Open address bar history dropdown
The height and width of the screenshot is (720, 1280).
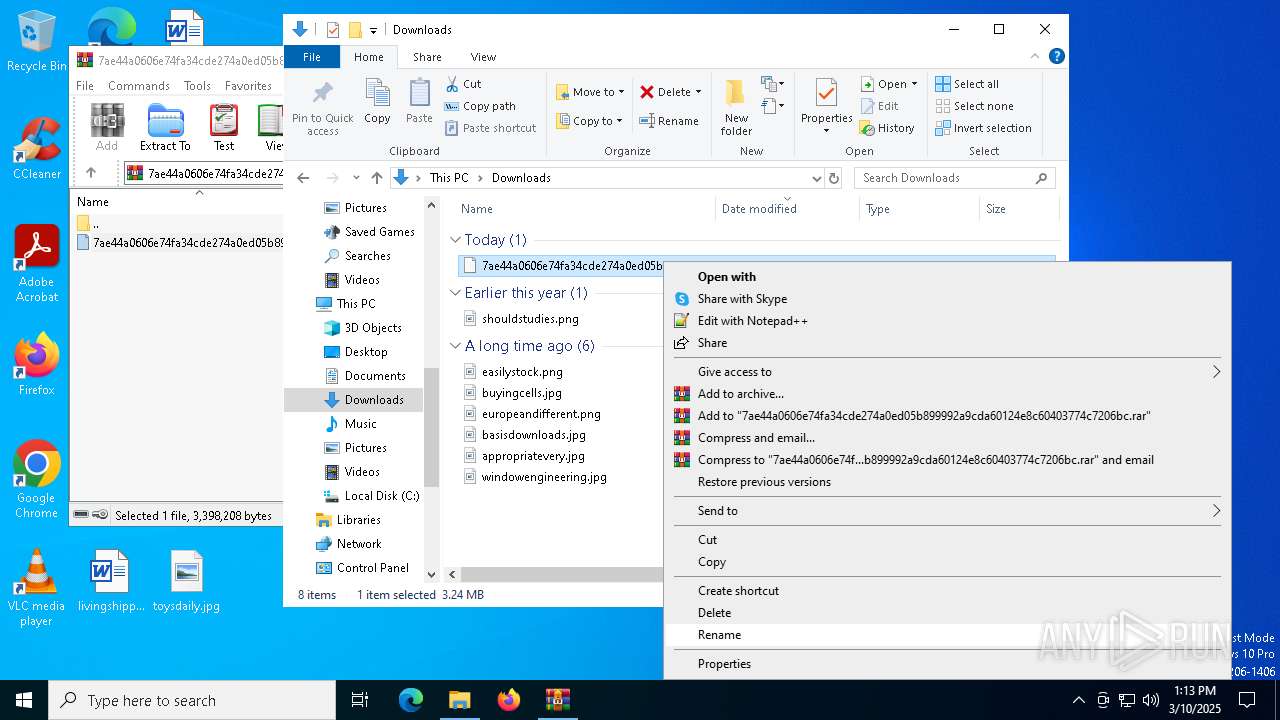[x=816, y=178]
